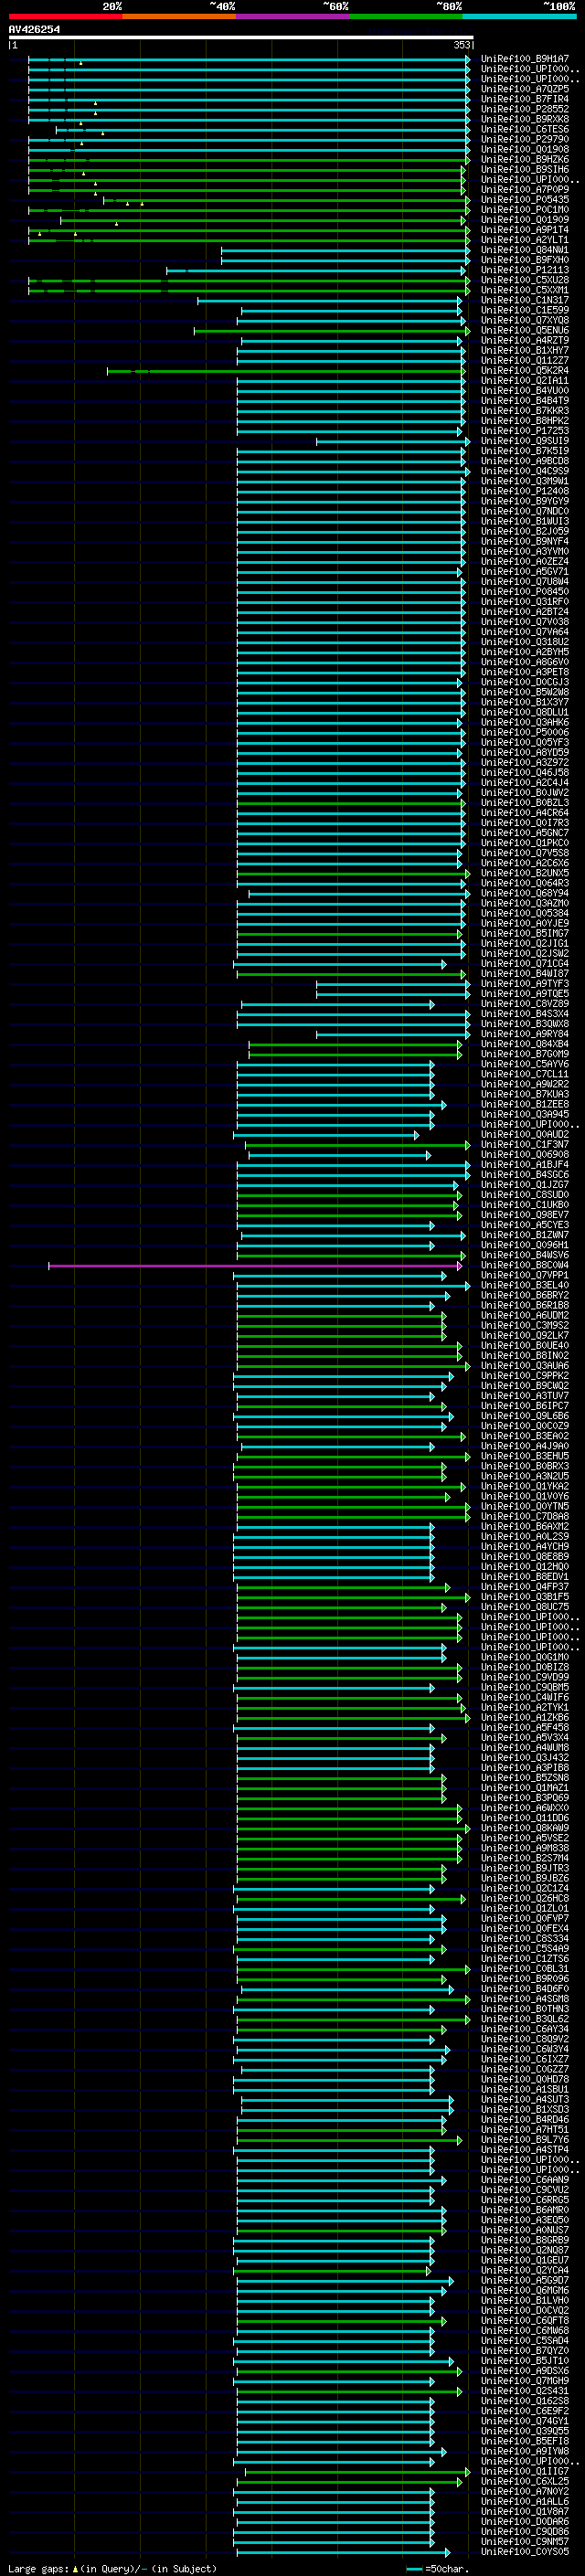
Task: Open the UniRef100_A7QZP5 hit label
Action: click(525, 89)
